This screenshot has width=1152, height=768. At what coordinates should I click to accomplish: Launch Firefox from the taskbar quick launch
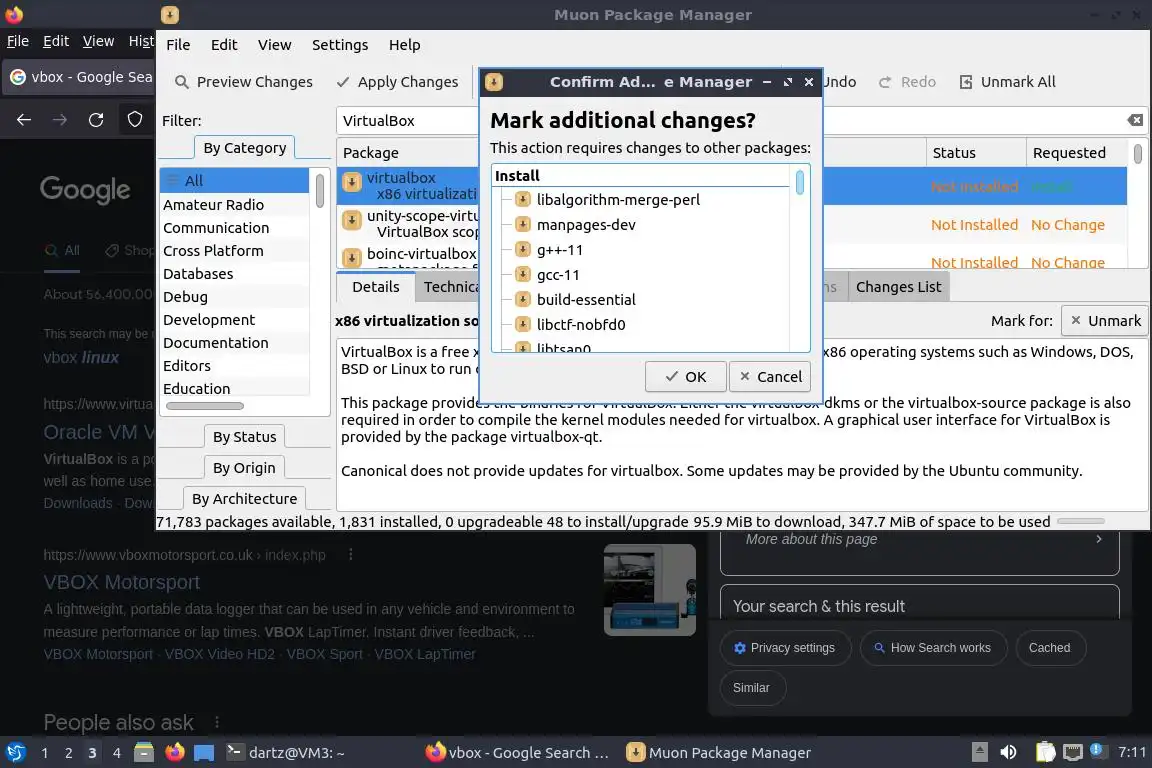[175, 753]
